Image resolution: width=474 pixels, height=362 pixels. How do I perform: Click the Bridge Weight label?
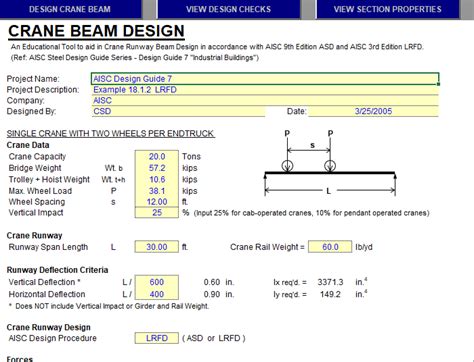tap(35, 168)
